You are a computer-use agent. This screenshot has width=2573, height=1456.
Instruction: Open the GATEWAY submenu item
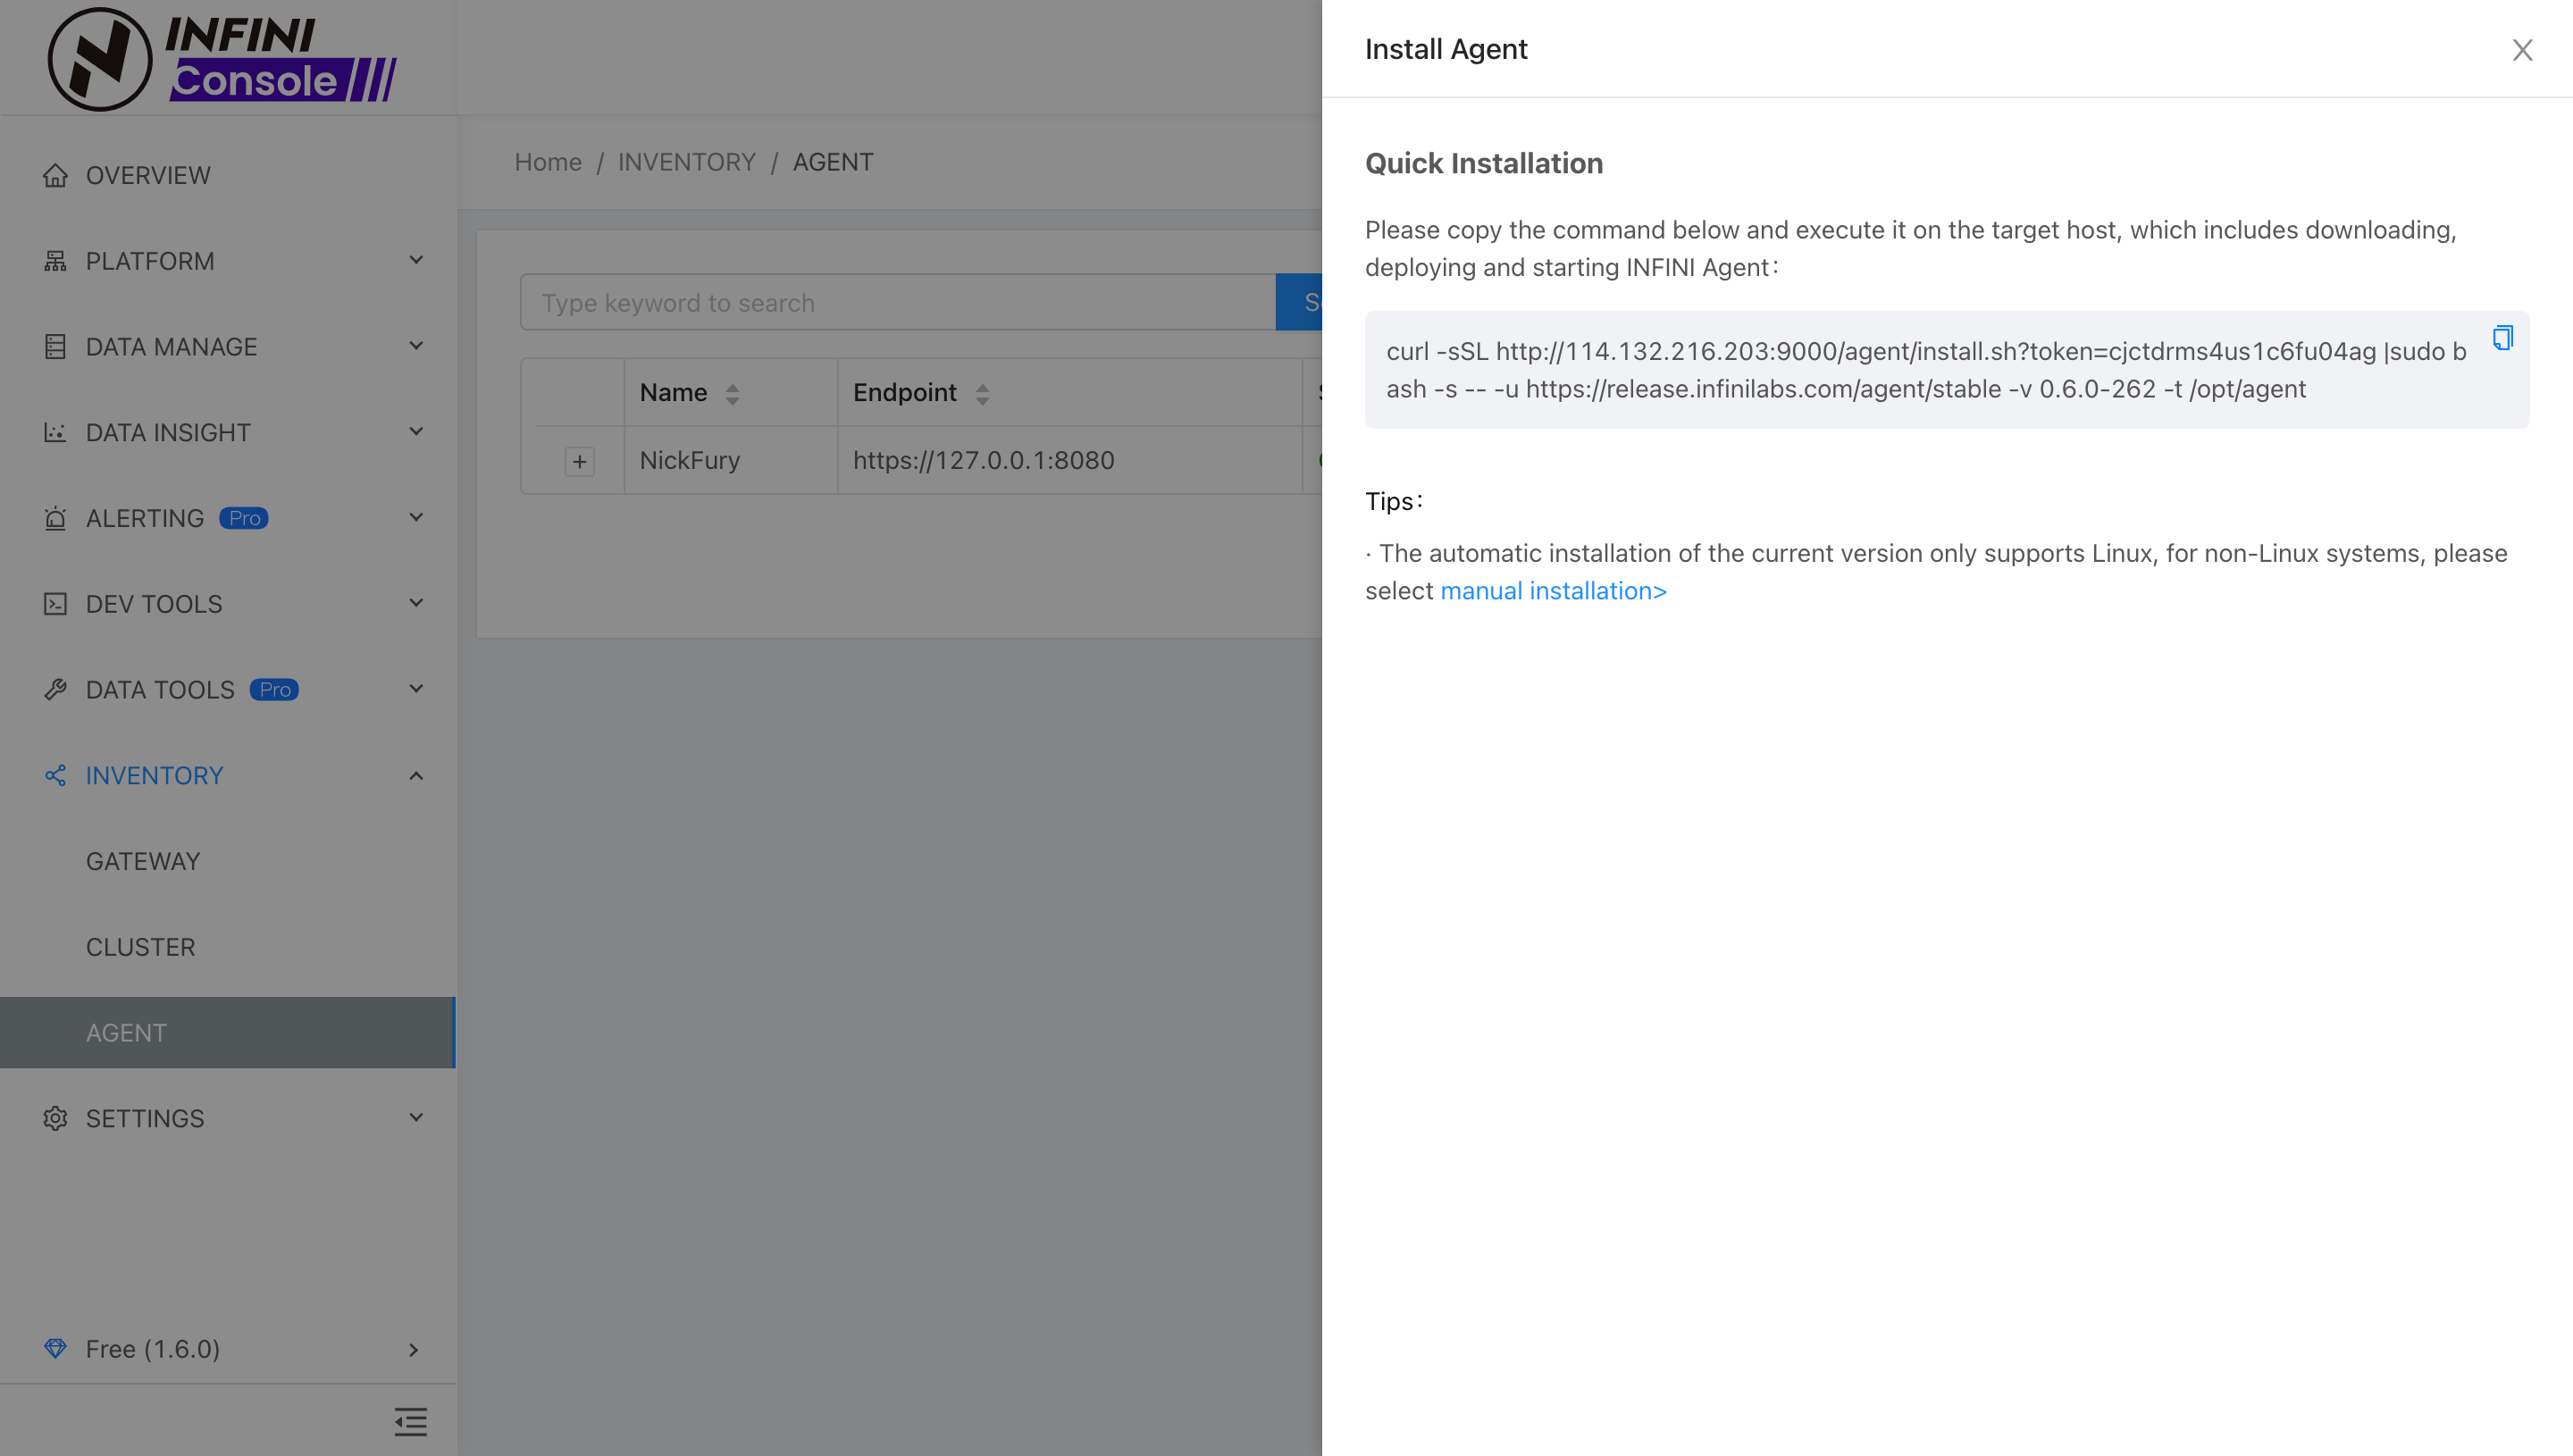click(x=228, y=861)
